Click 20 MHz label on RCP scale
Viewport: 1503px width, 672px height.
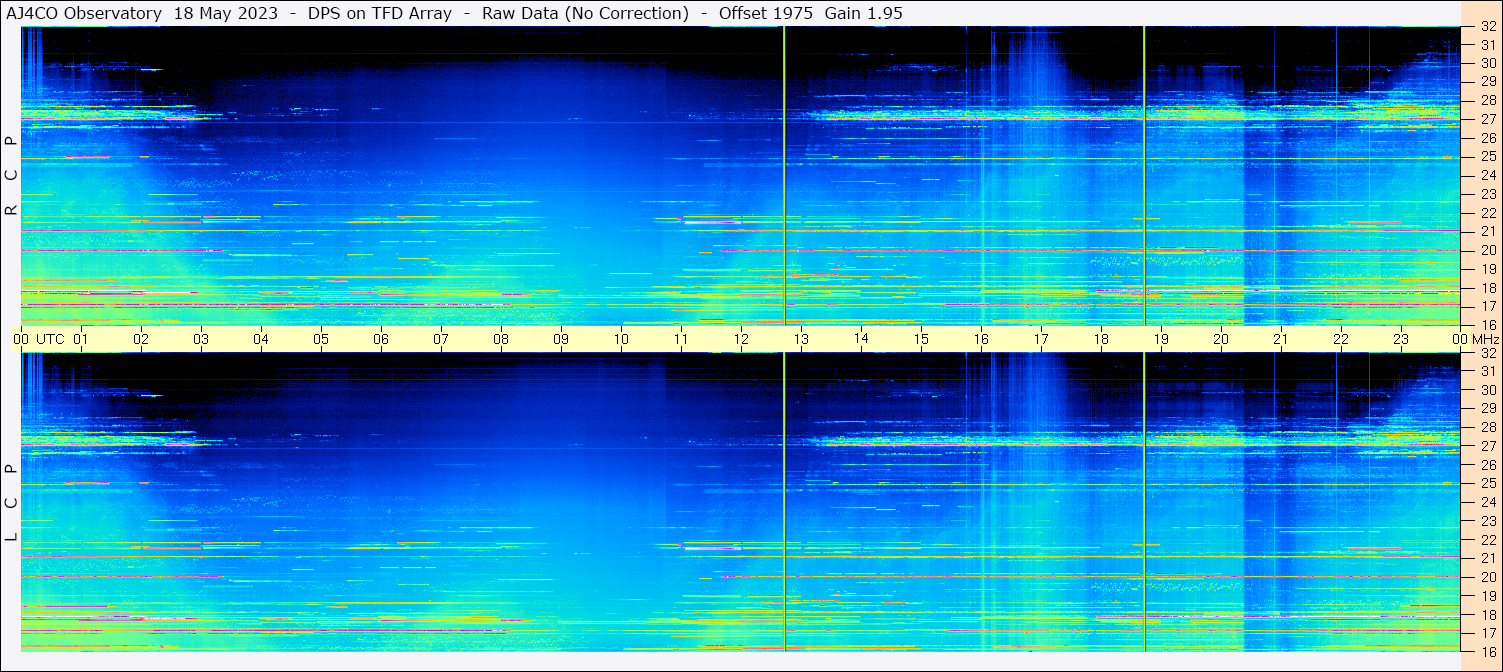(x=1487, y=250)
